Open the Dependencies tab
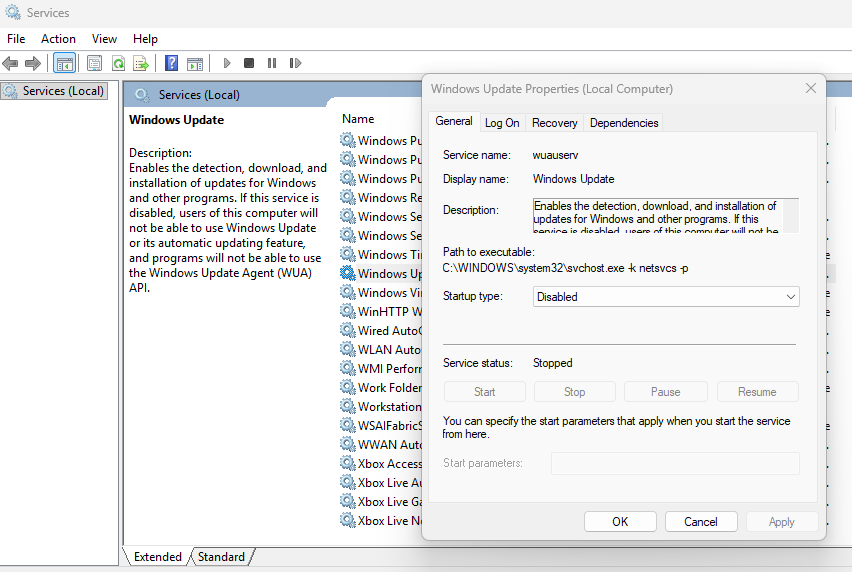The image size is (852, 572). click(x=624, y=122)
